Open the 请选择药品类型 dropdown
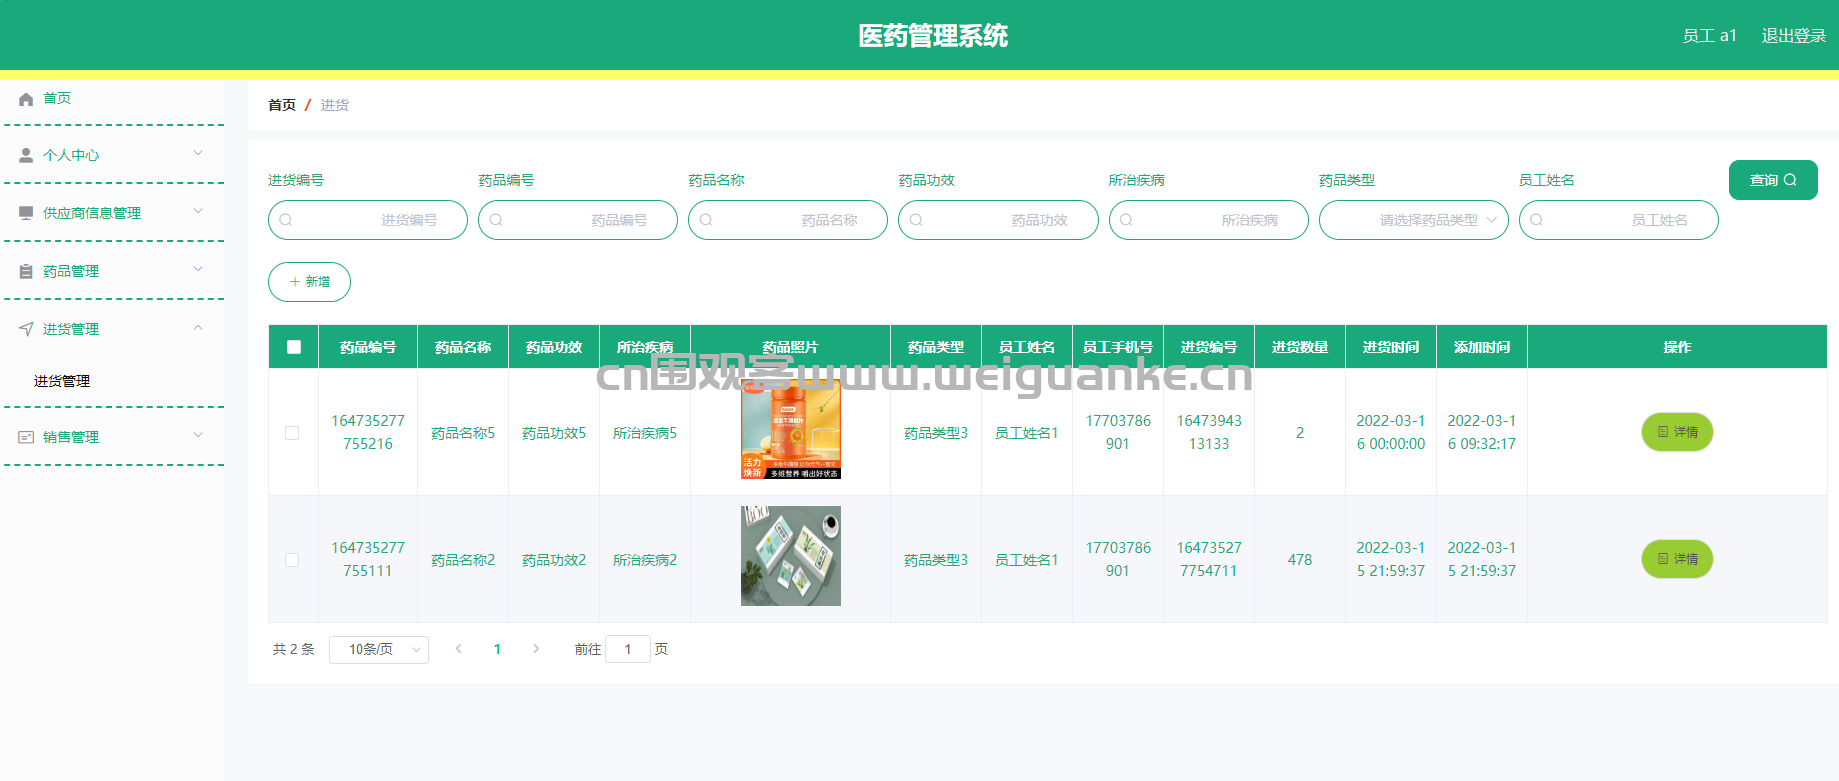The width and height of the screenshot is (1839, 781). tap(1413, 220)
